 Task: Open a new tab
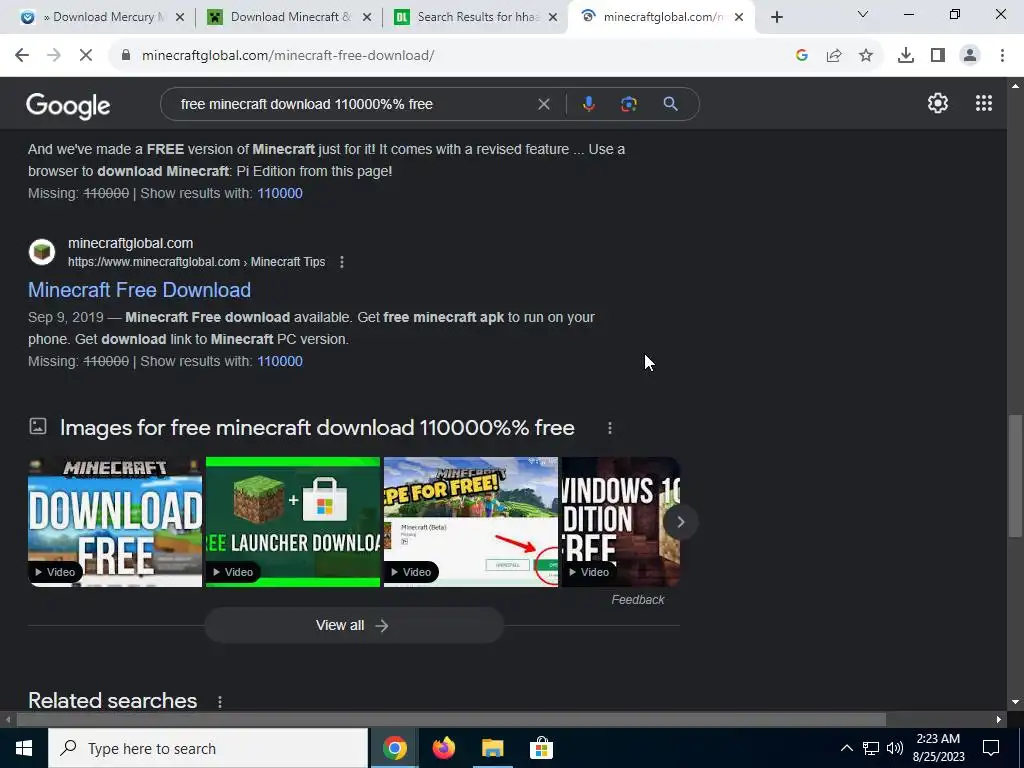click(776, 17)
